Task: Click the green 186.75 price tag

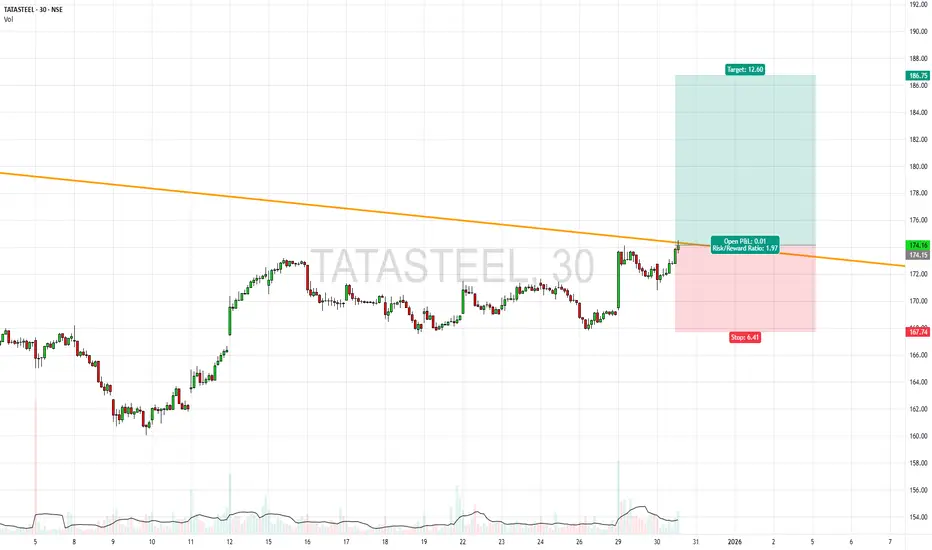Action: [x=918, y=76]
